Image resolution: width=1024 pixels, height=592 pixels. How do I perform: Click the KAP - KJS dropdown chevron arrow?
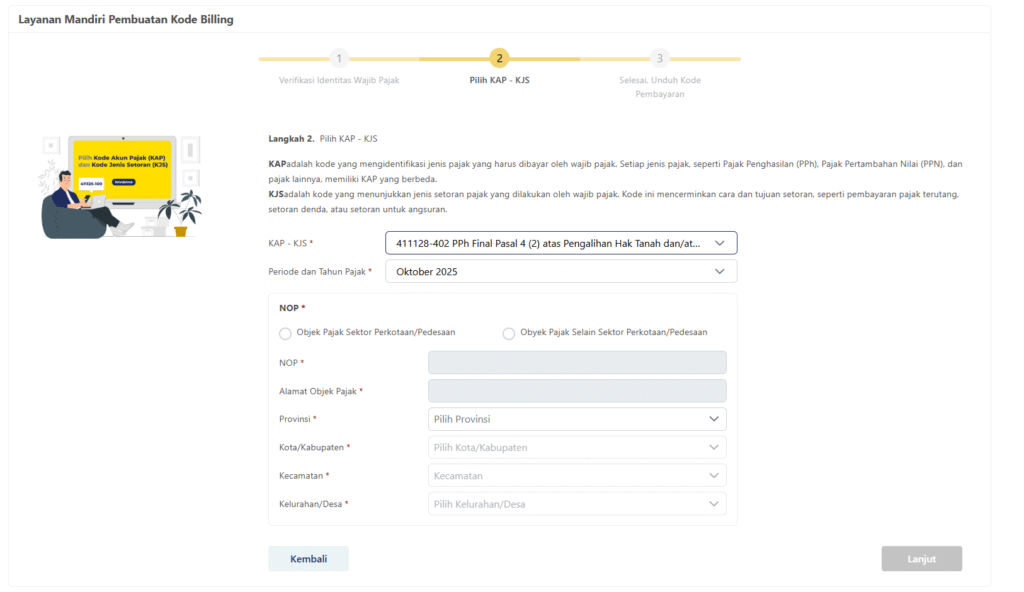pos(720,243)
